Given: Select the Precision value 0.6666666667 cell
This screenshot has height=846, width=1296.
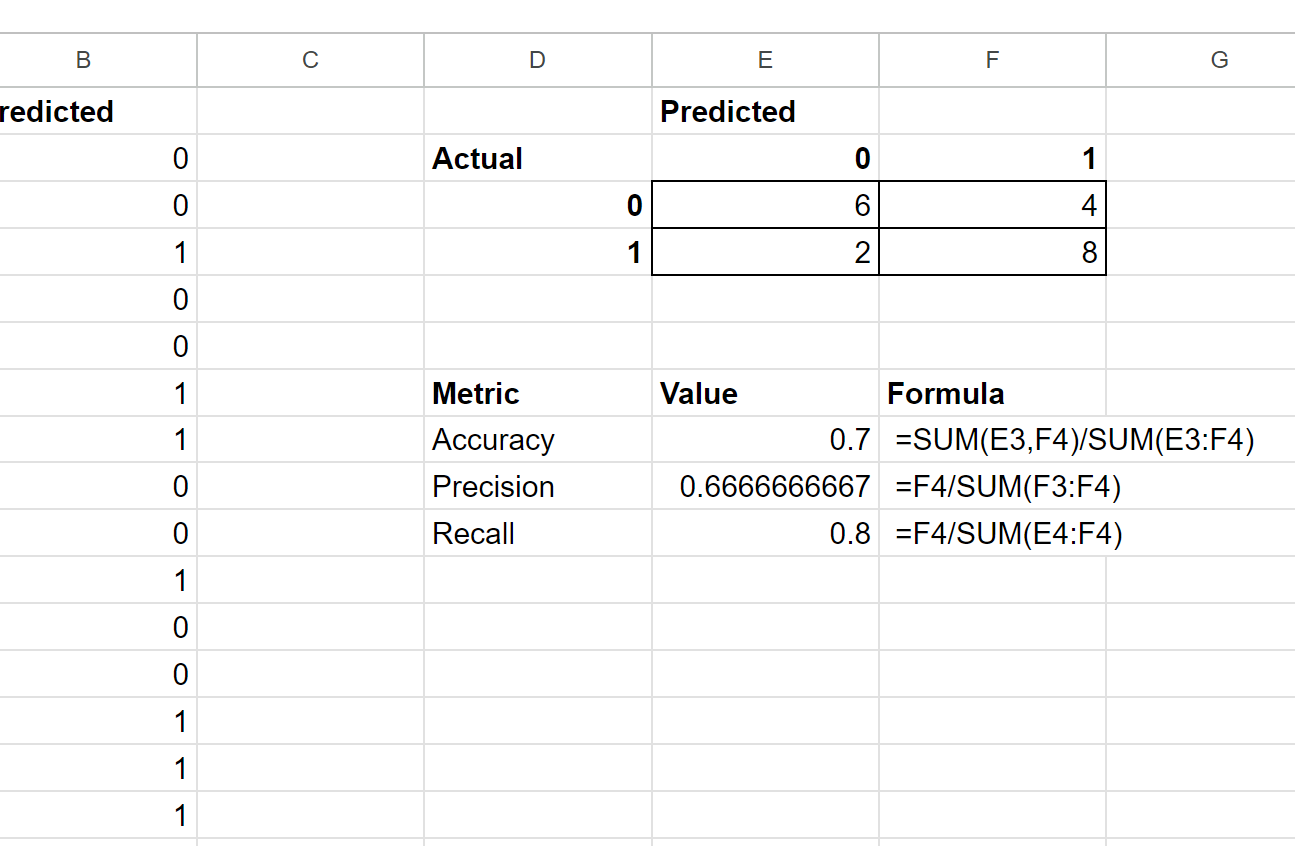Looking at the screenshot, I should coord(765,487).
